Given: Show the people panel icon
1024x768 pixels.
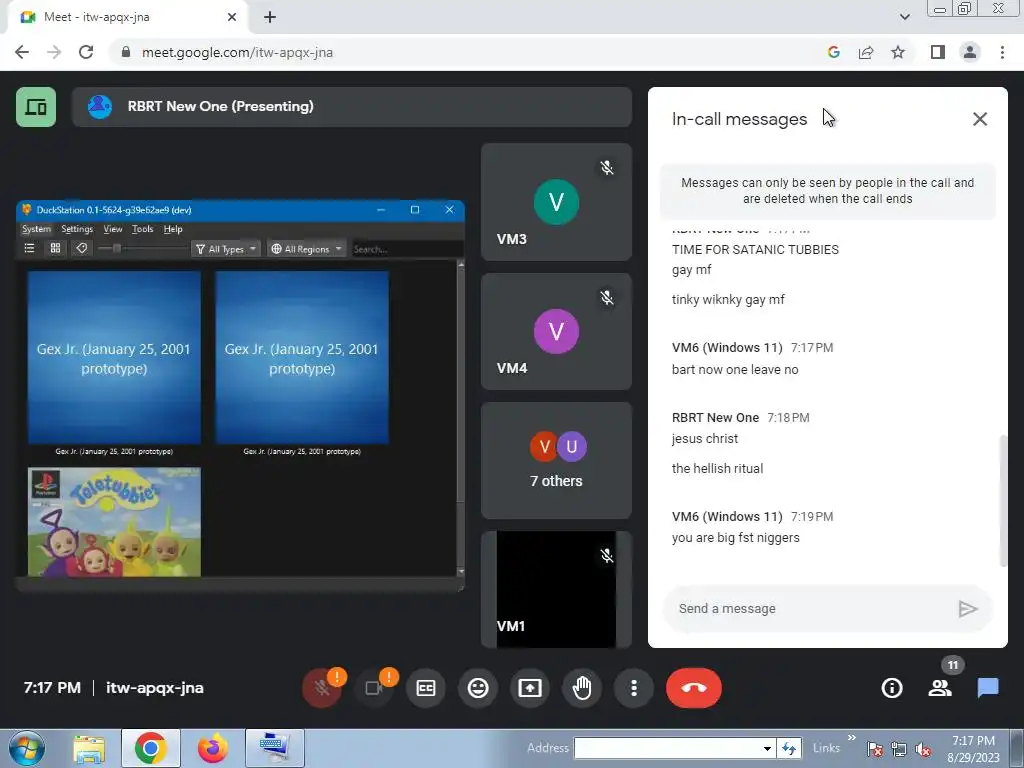Looking at the screenshot, I should [940, 688].
